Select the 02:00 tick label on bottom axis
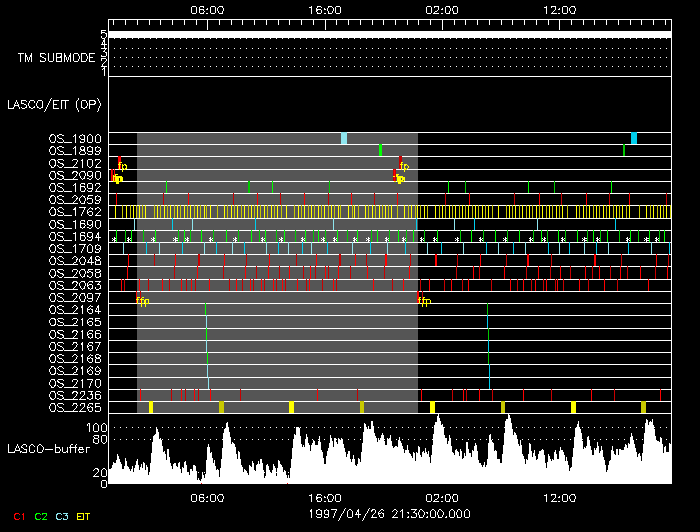Viewport: 700px width, 532px height. click(x=441, y=498)
